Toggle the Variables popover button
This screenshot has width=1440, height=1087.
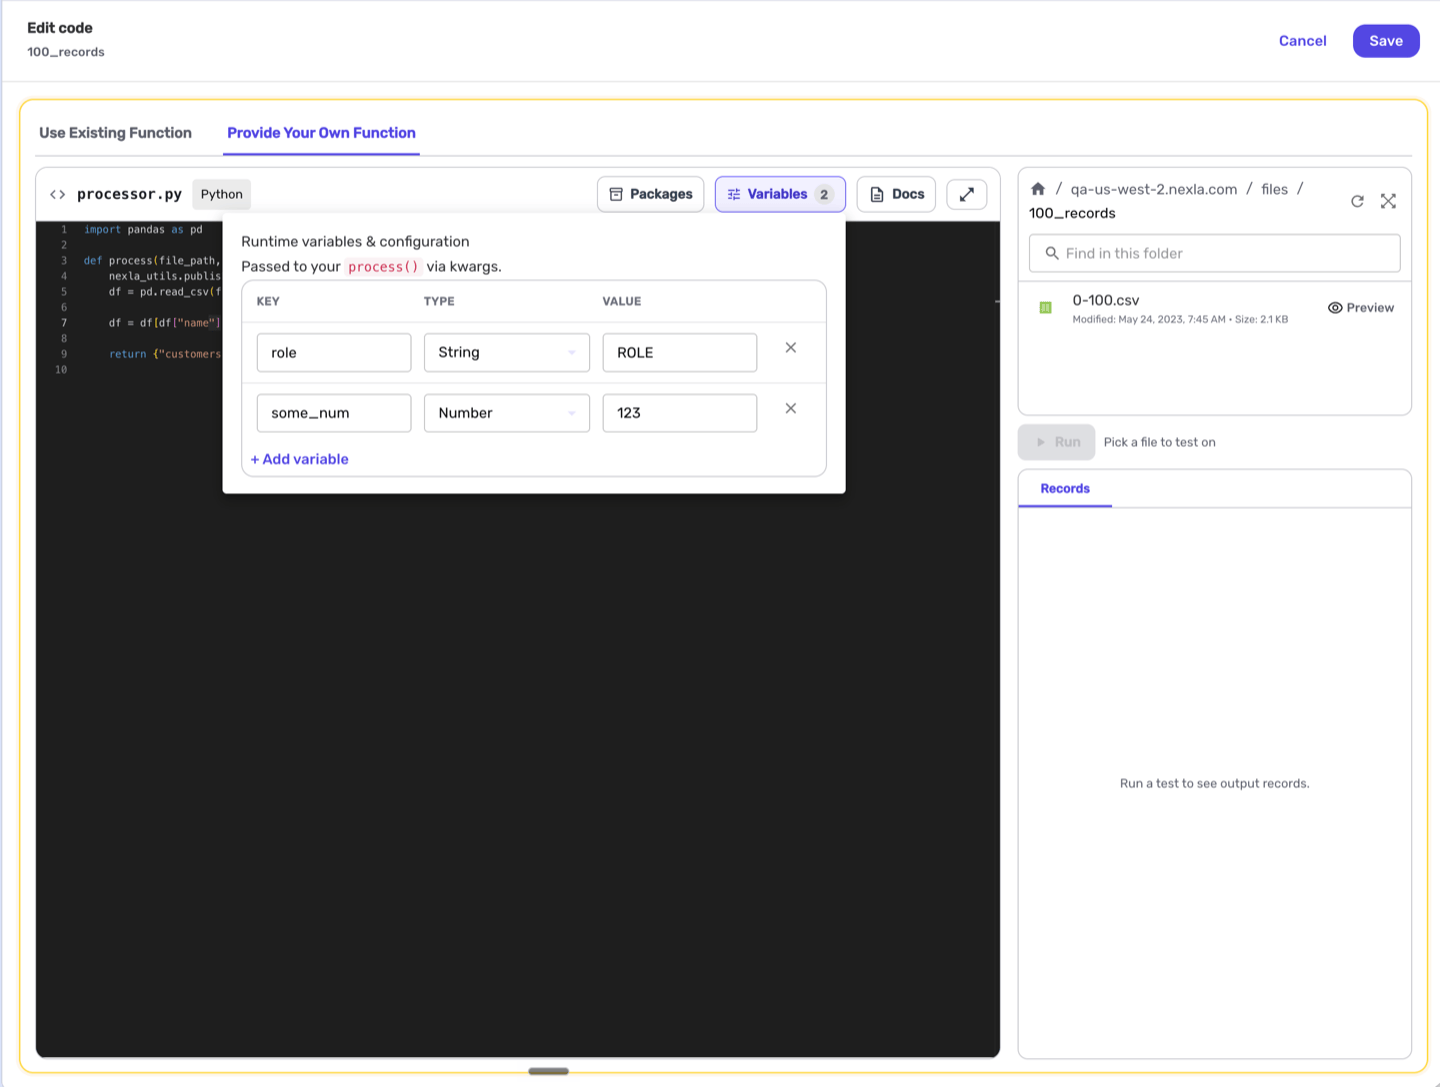point(780,194)
